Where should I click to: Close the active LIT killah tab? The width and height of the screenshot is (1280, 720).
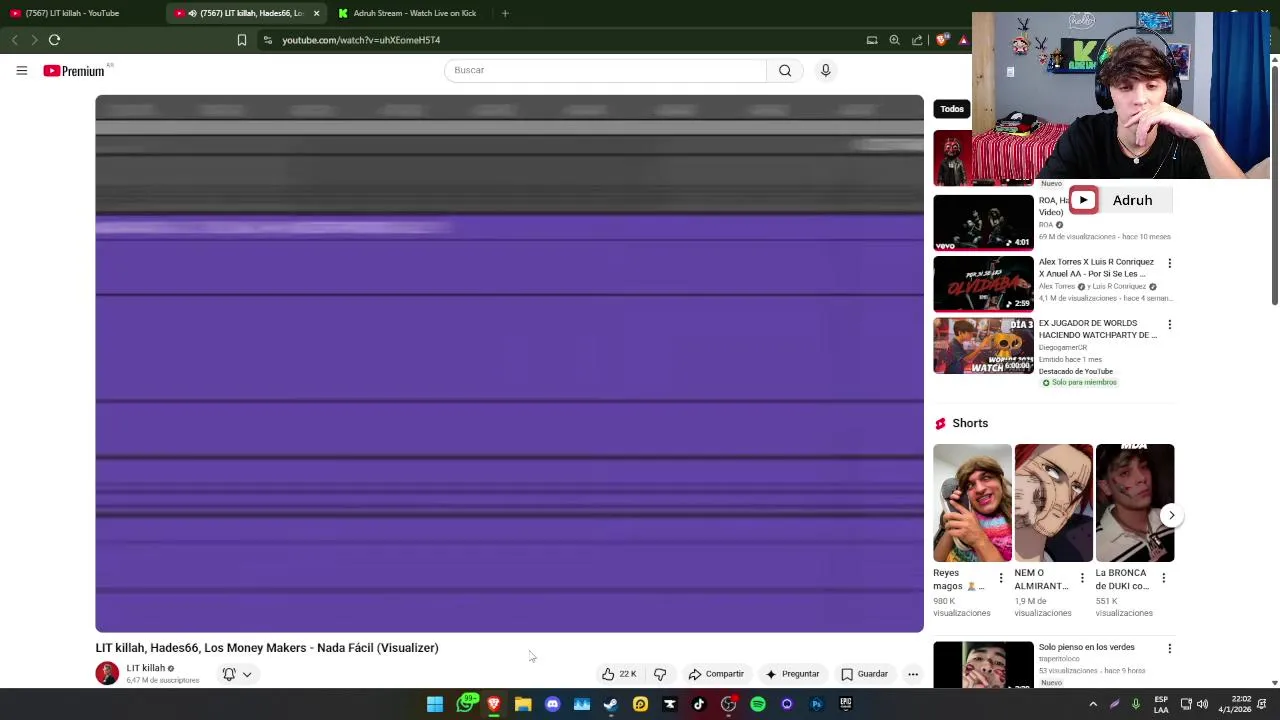[316, 13]
